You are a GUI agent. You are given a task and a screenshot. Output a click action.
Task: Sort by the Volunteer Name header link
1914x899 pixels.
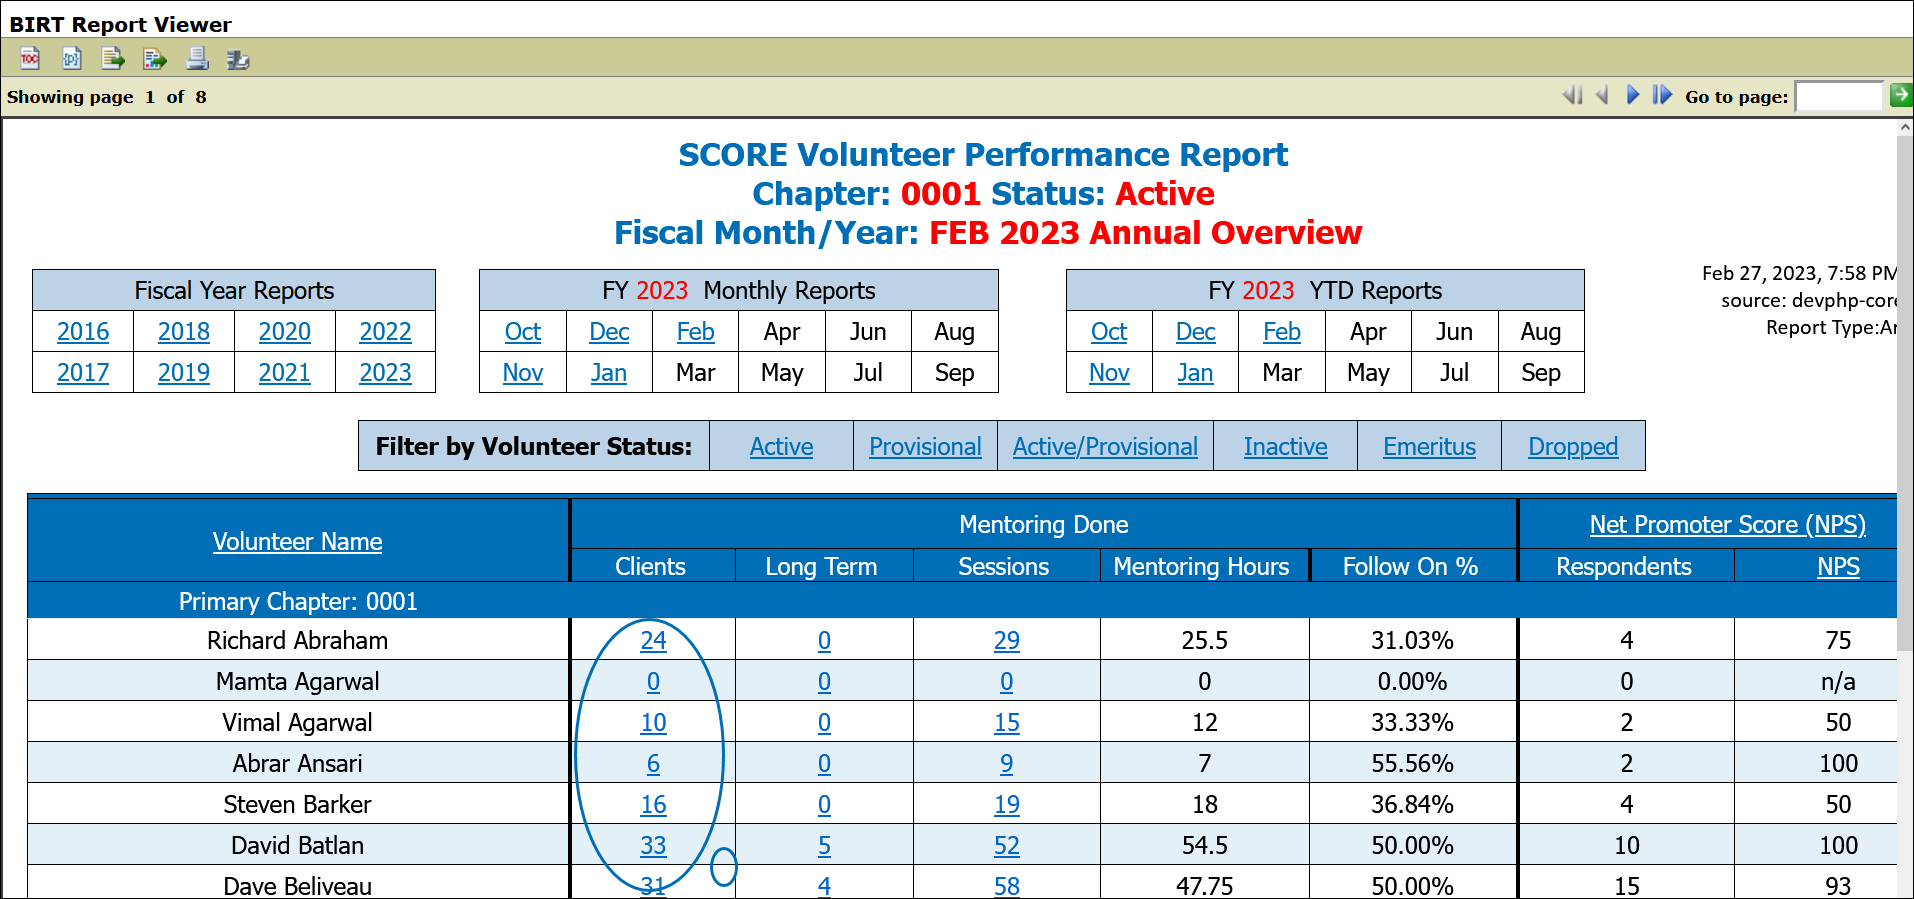[x=298, y=541]
